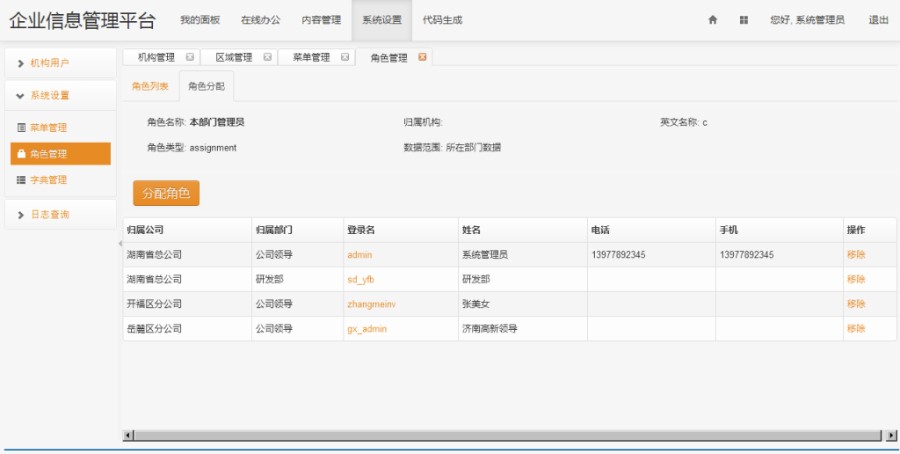The height and width of the screenshot is (454, 900).
Task: Select the 张美女 name cell
Action: [x=522, y=304]
